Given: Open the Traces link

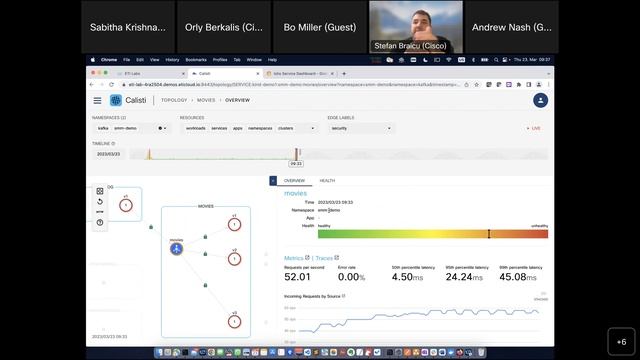Looking at the screenshot, I should (x=324, y=258).
